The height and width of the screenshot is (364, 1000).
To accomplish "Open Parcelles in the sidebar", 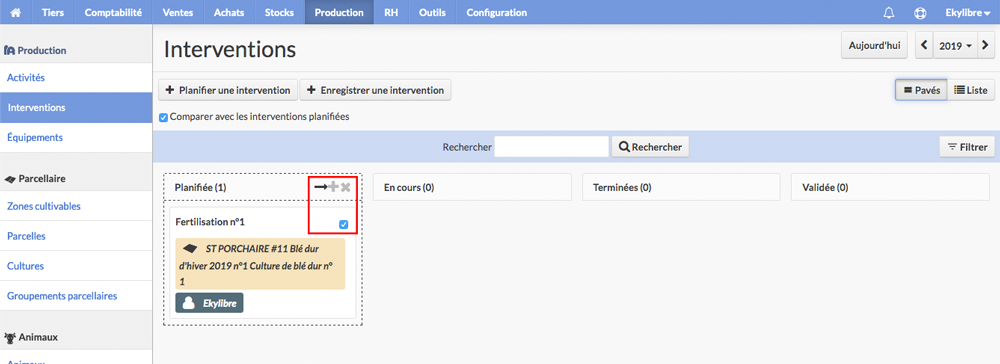I will [76, 236].
